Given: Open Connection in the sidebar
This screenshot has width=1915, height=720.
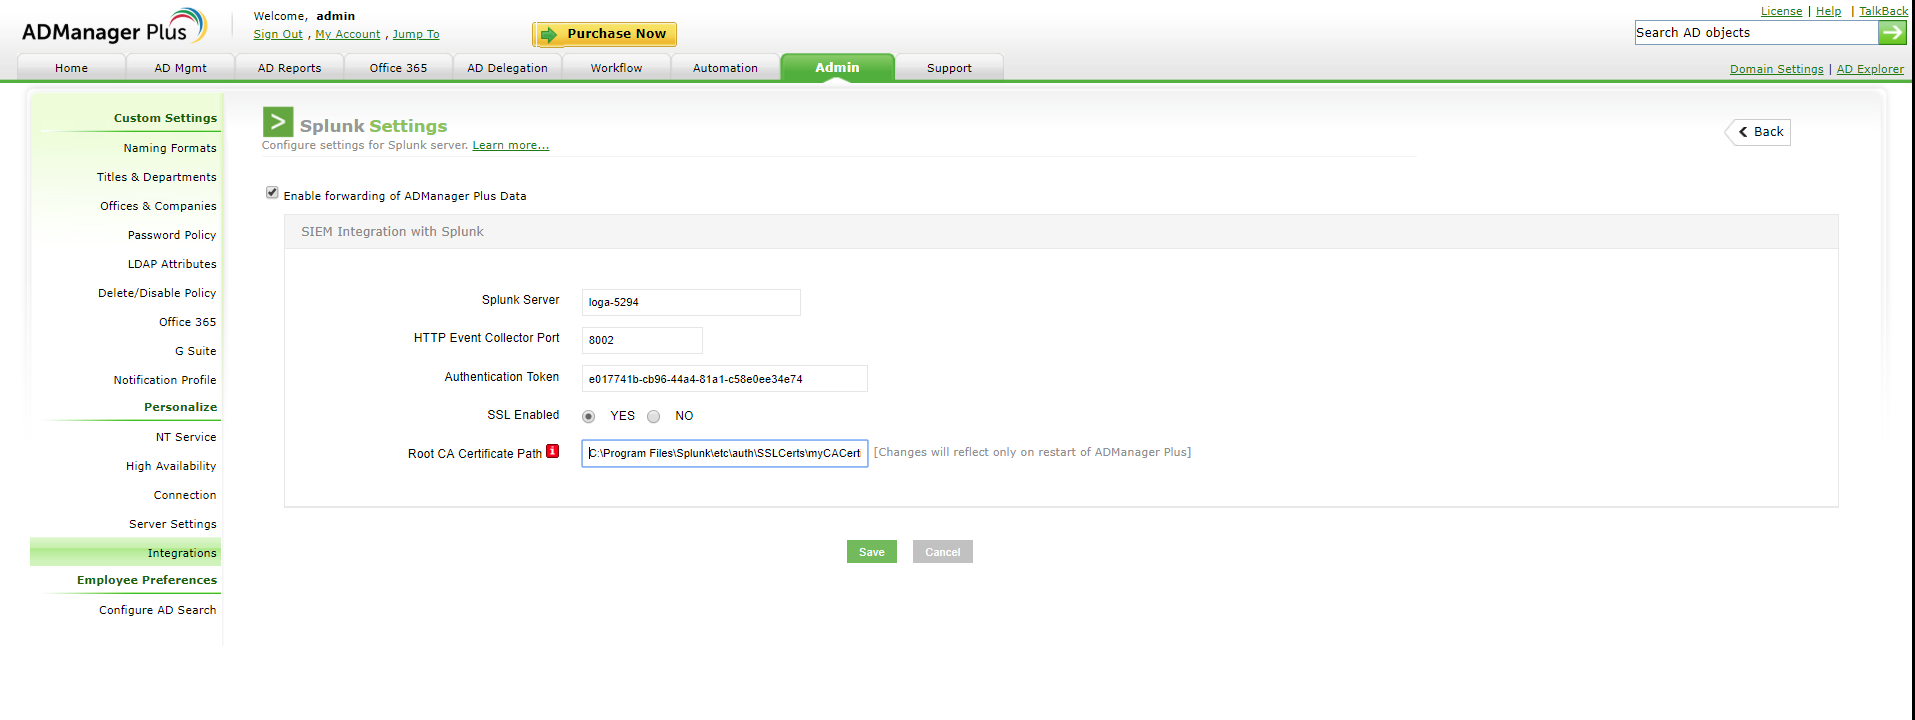Looking at the screenshot, I should (x=185, y=495).
